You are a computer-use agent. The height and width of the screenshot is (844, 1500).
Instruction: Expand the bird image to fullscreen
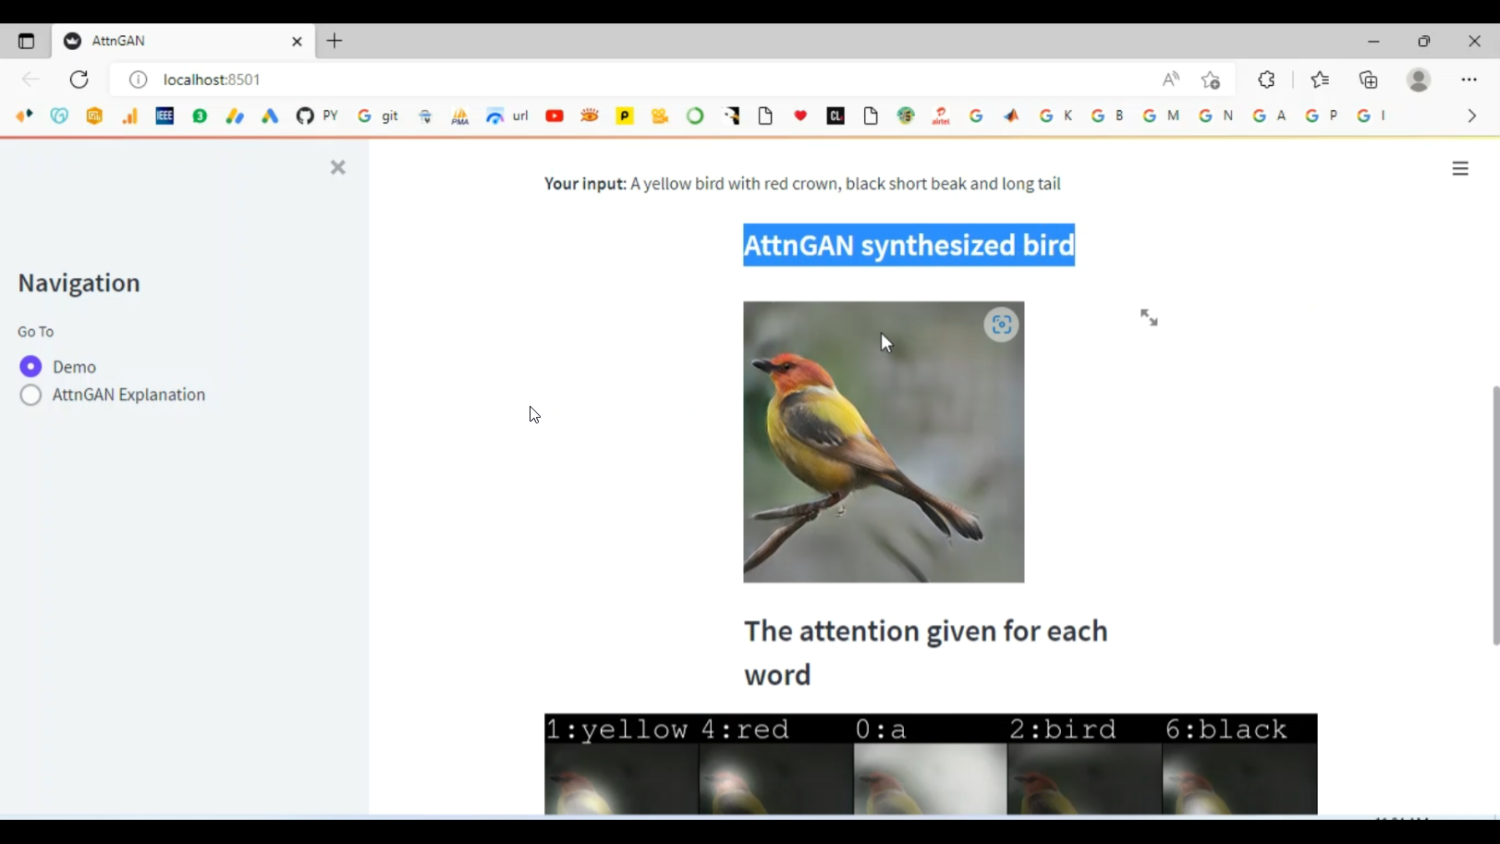[x=1148, y=317]
